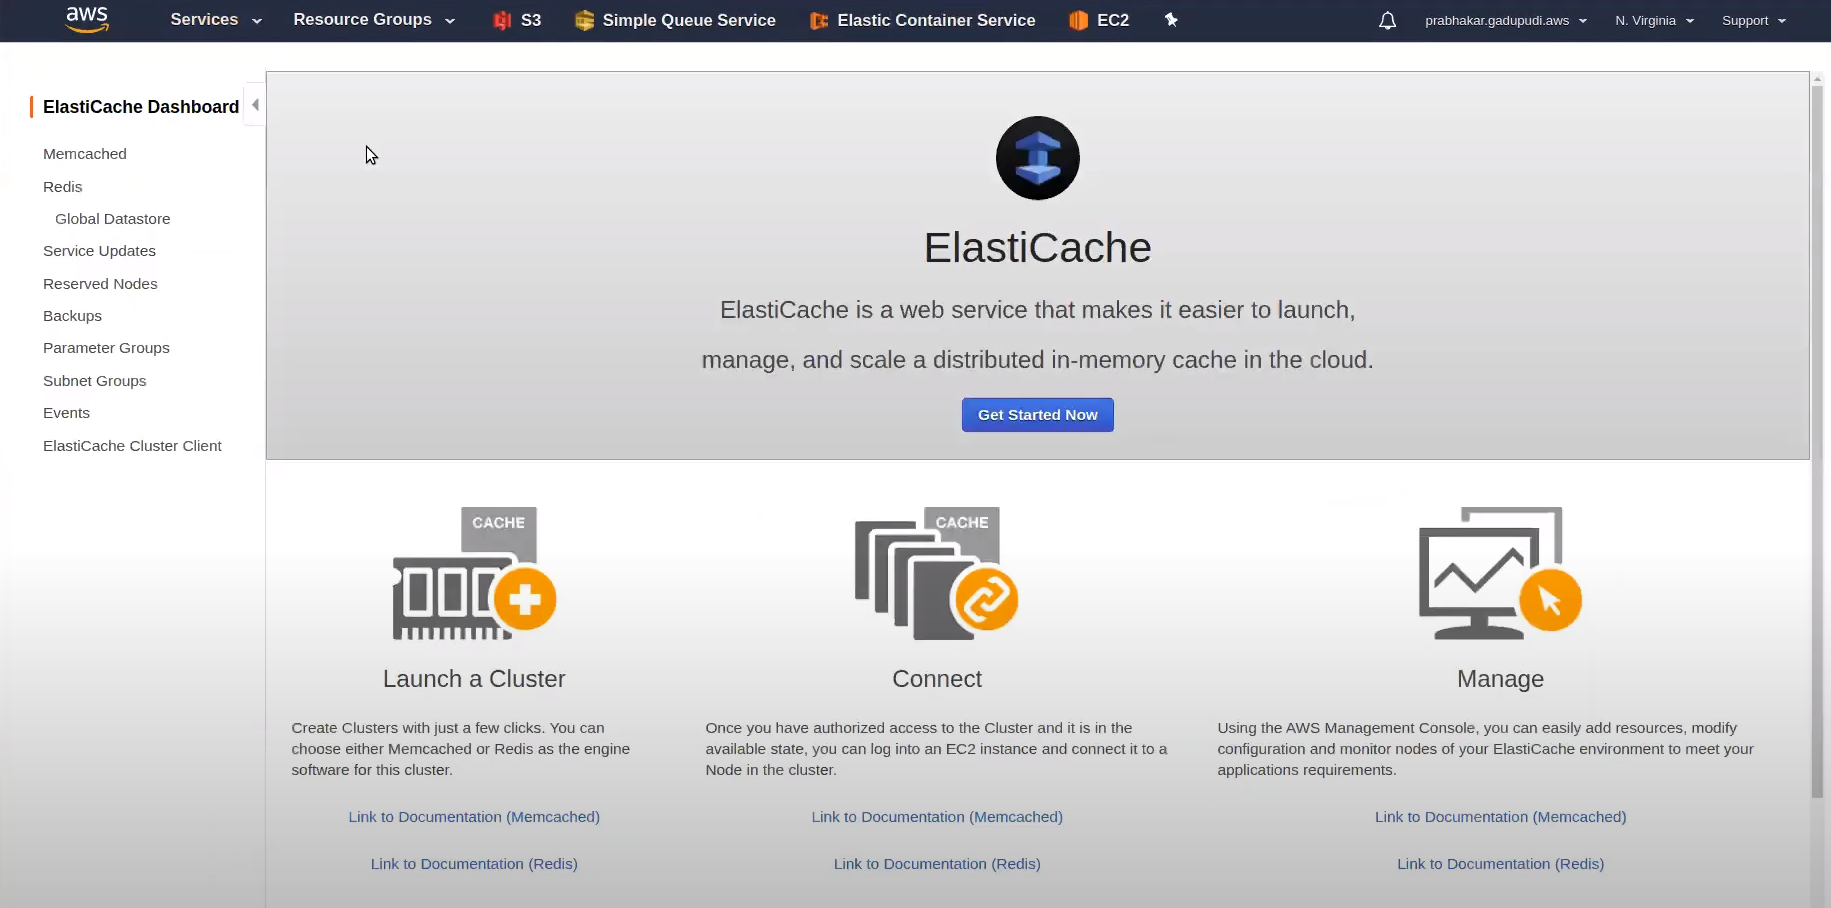Open Backups in the sidebar

72,316
